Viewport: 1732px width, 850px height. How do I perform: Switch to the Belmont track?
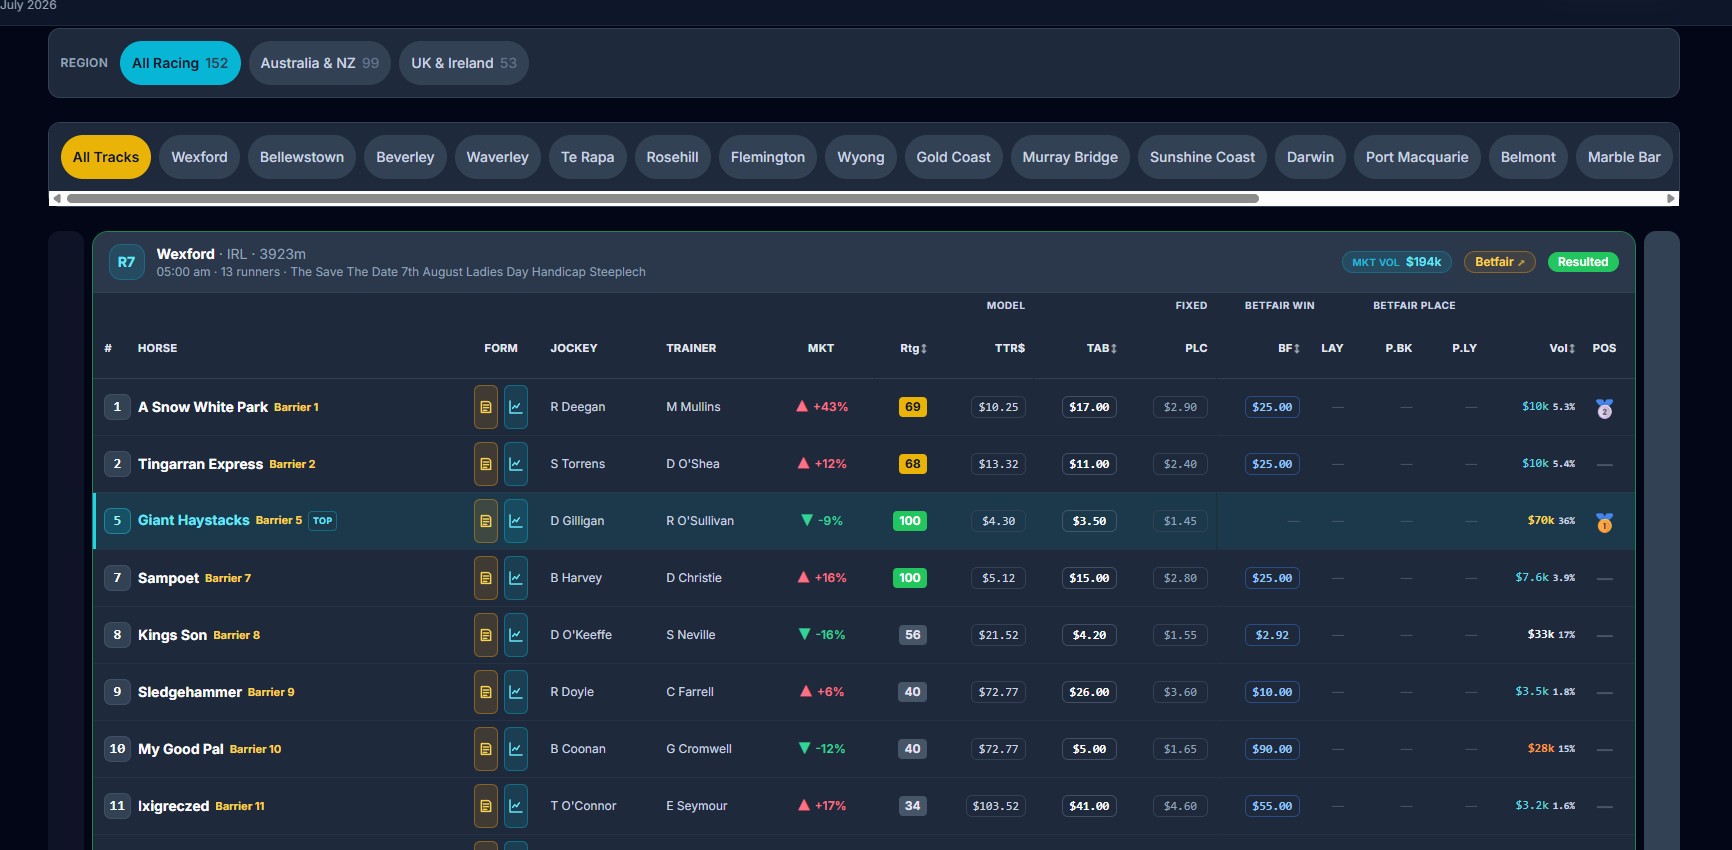(1528, 157)
